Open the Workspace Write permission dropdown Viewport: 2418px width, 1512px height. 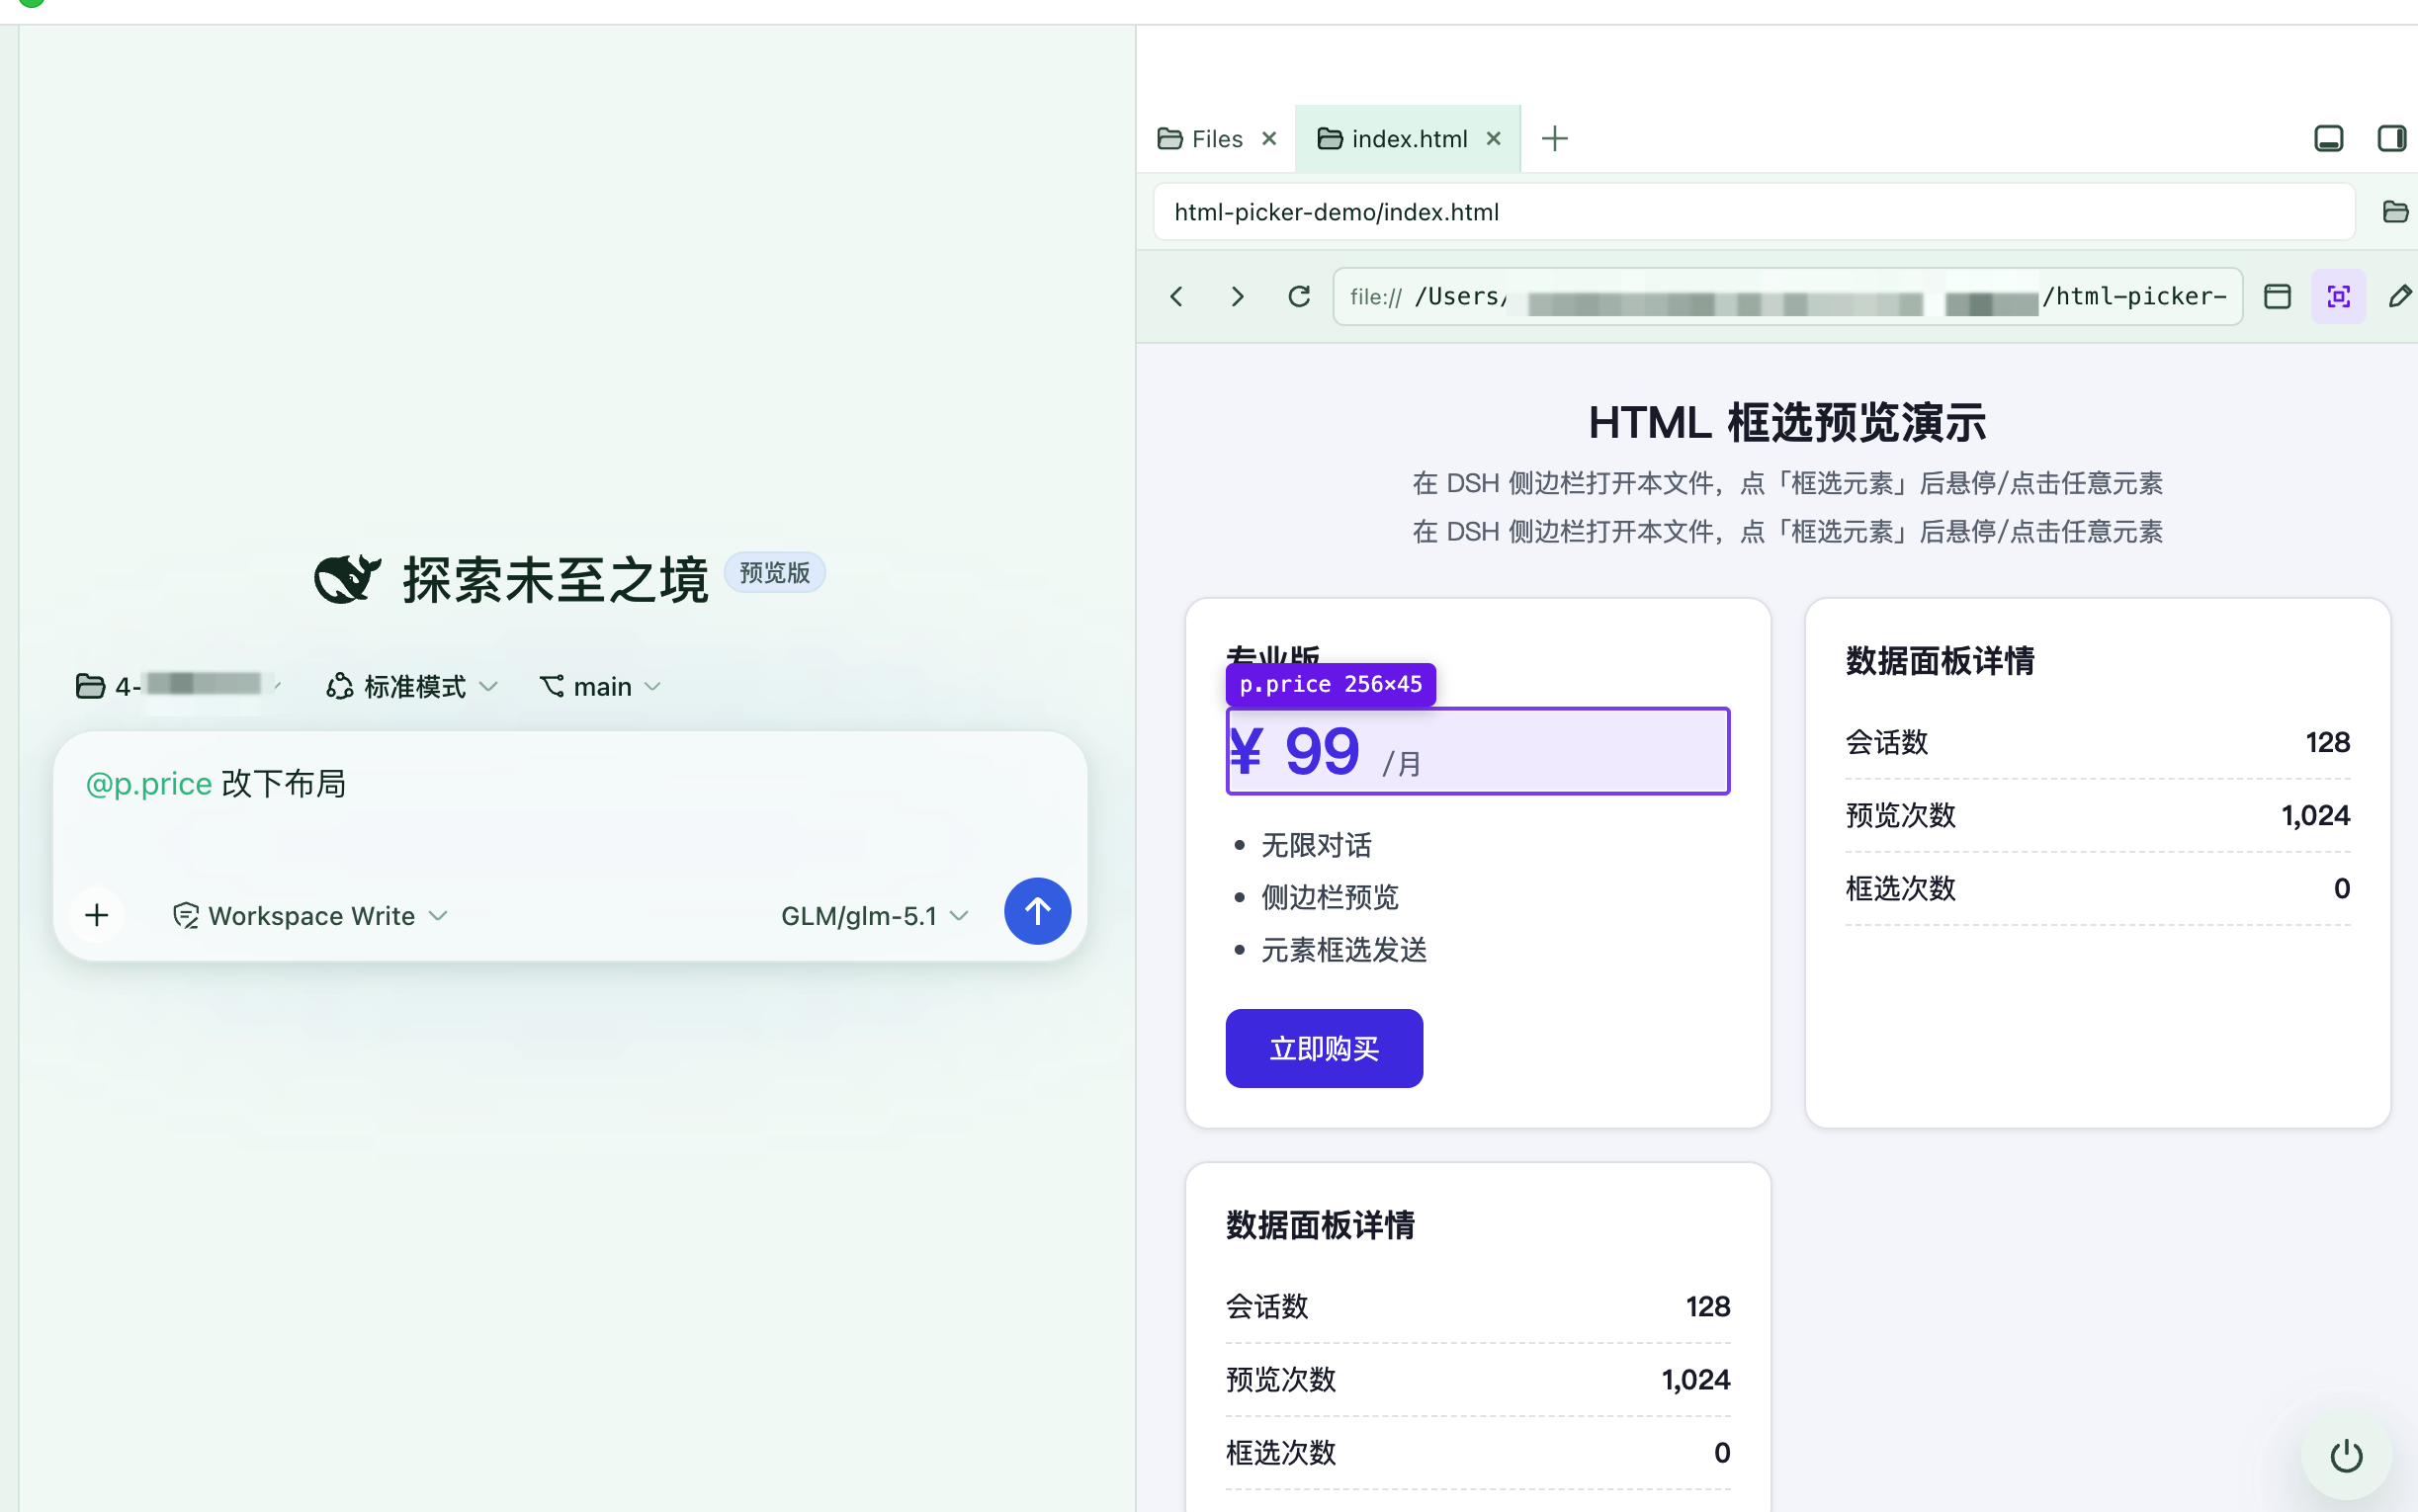tap(310, 916)
